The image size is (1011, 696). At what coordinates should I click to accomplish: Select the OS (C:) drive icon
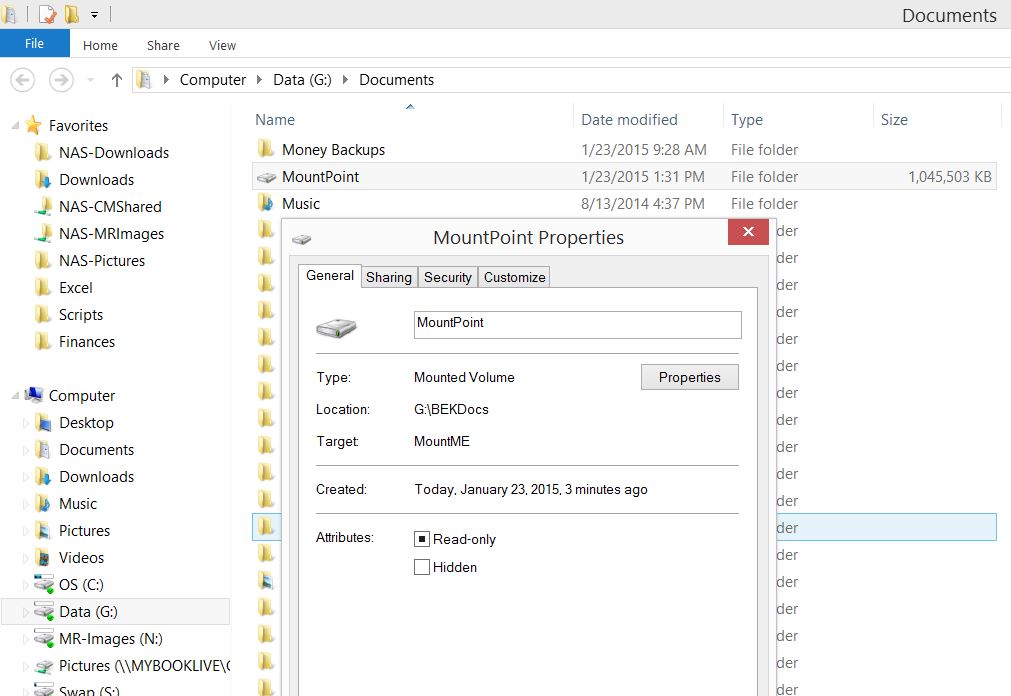(43, 585)
